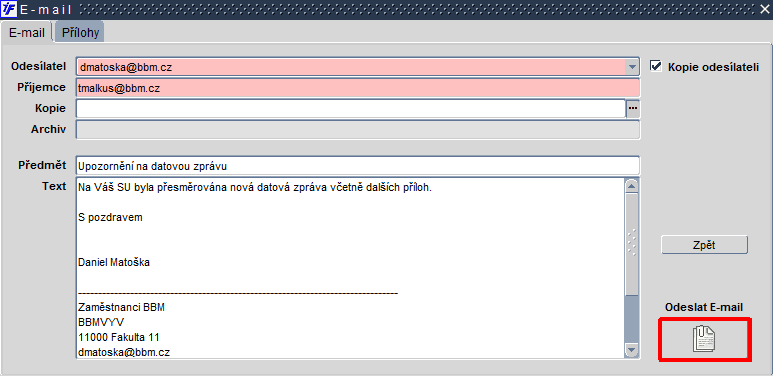The height and width of the screenshot is (376, 773).
Task: Click the 'BBMVYV' line in text
Action: [101, 322]
